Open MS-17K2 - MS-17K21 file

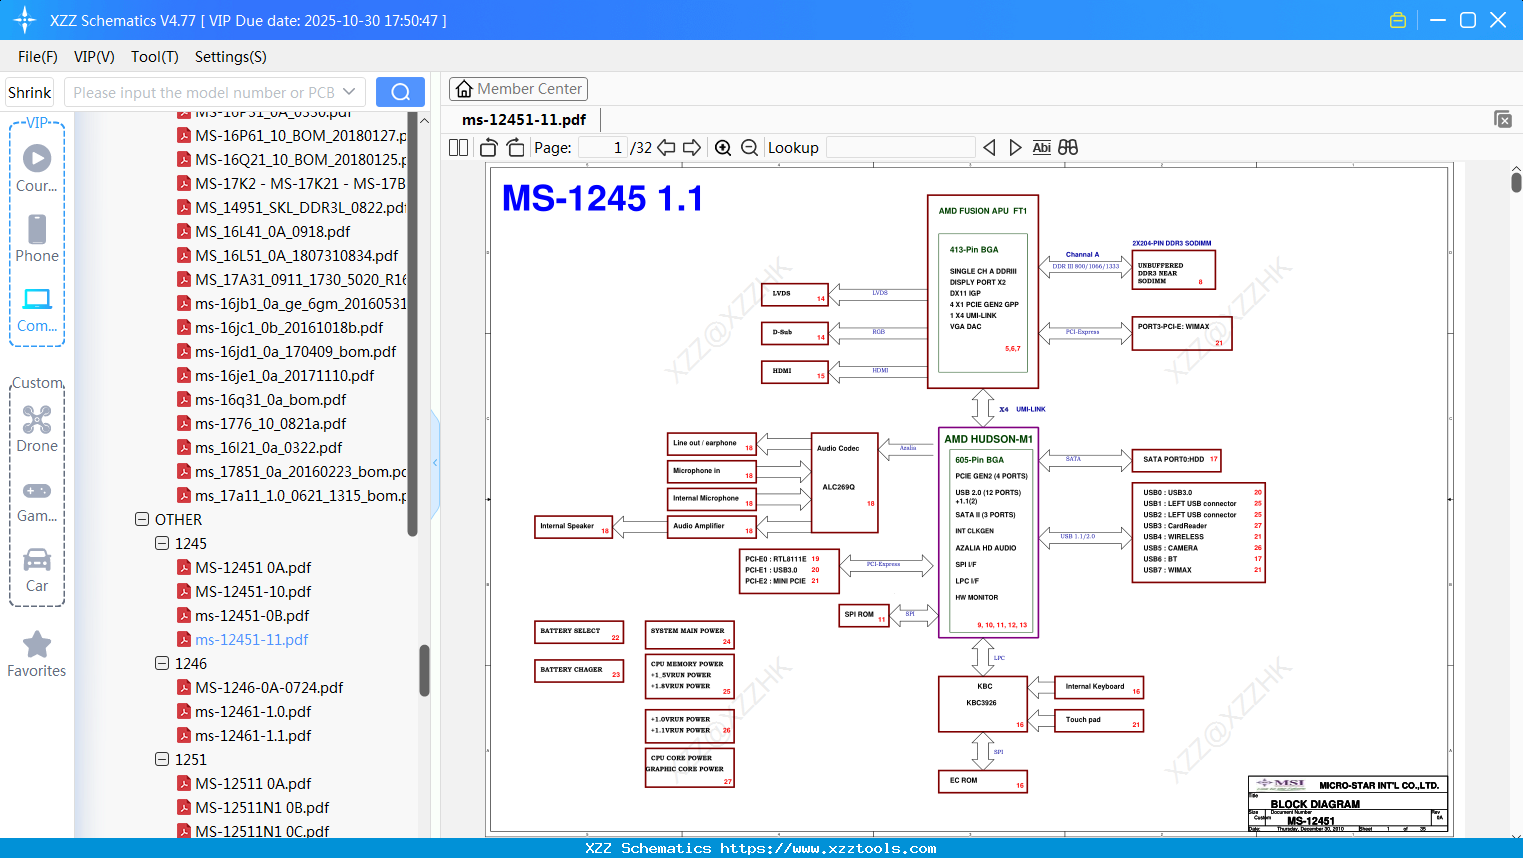pyautogui.click(x=292, y=184)
